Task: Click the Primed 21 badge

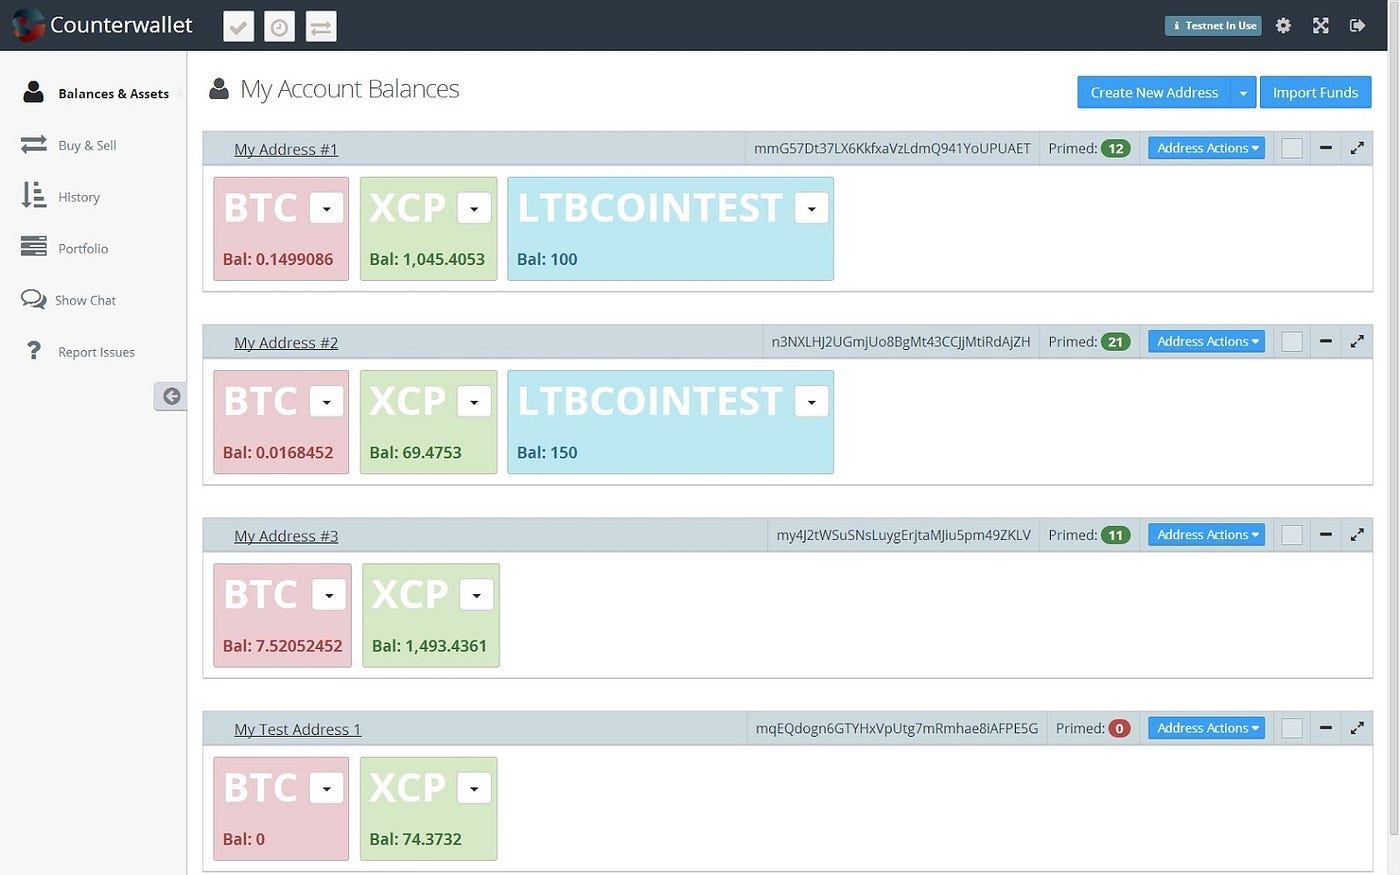Action: (1115, 341)
